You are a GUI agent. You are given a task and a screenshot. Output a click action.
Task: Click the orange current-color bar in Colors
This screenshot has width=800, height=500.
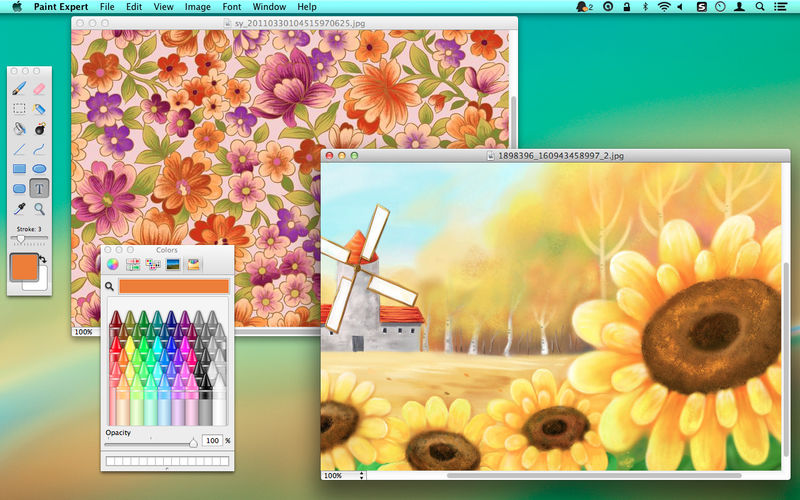click(173, 286)
